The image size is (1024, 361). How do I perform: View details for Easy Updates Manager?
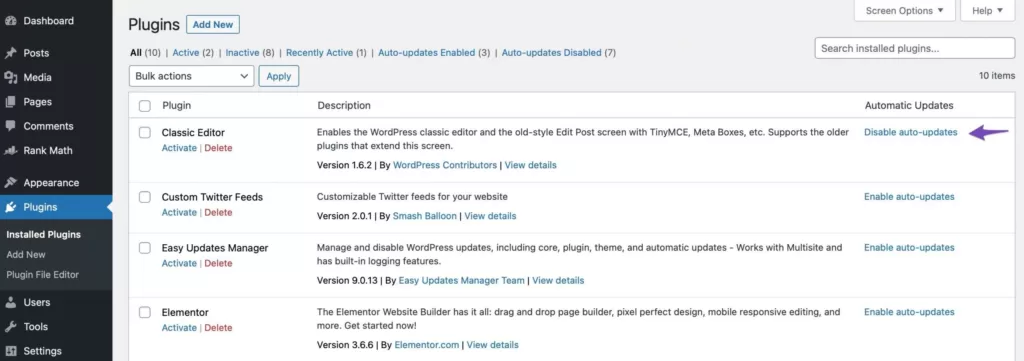pyautogui.click(x=558, y=281)
